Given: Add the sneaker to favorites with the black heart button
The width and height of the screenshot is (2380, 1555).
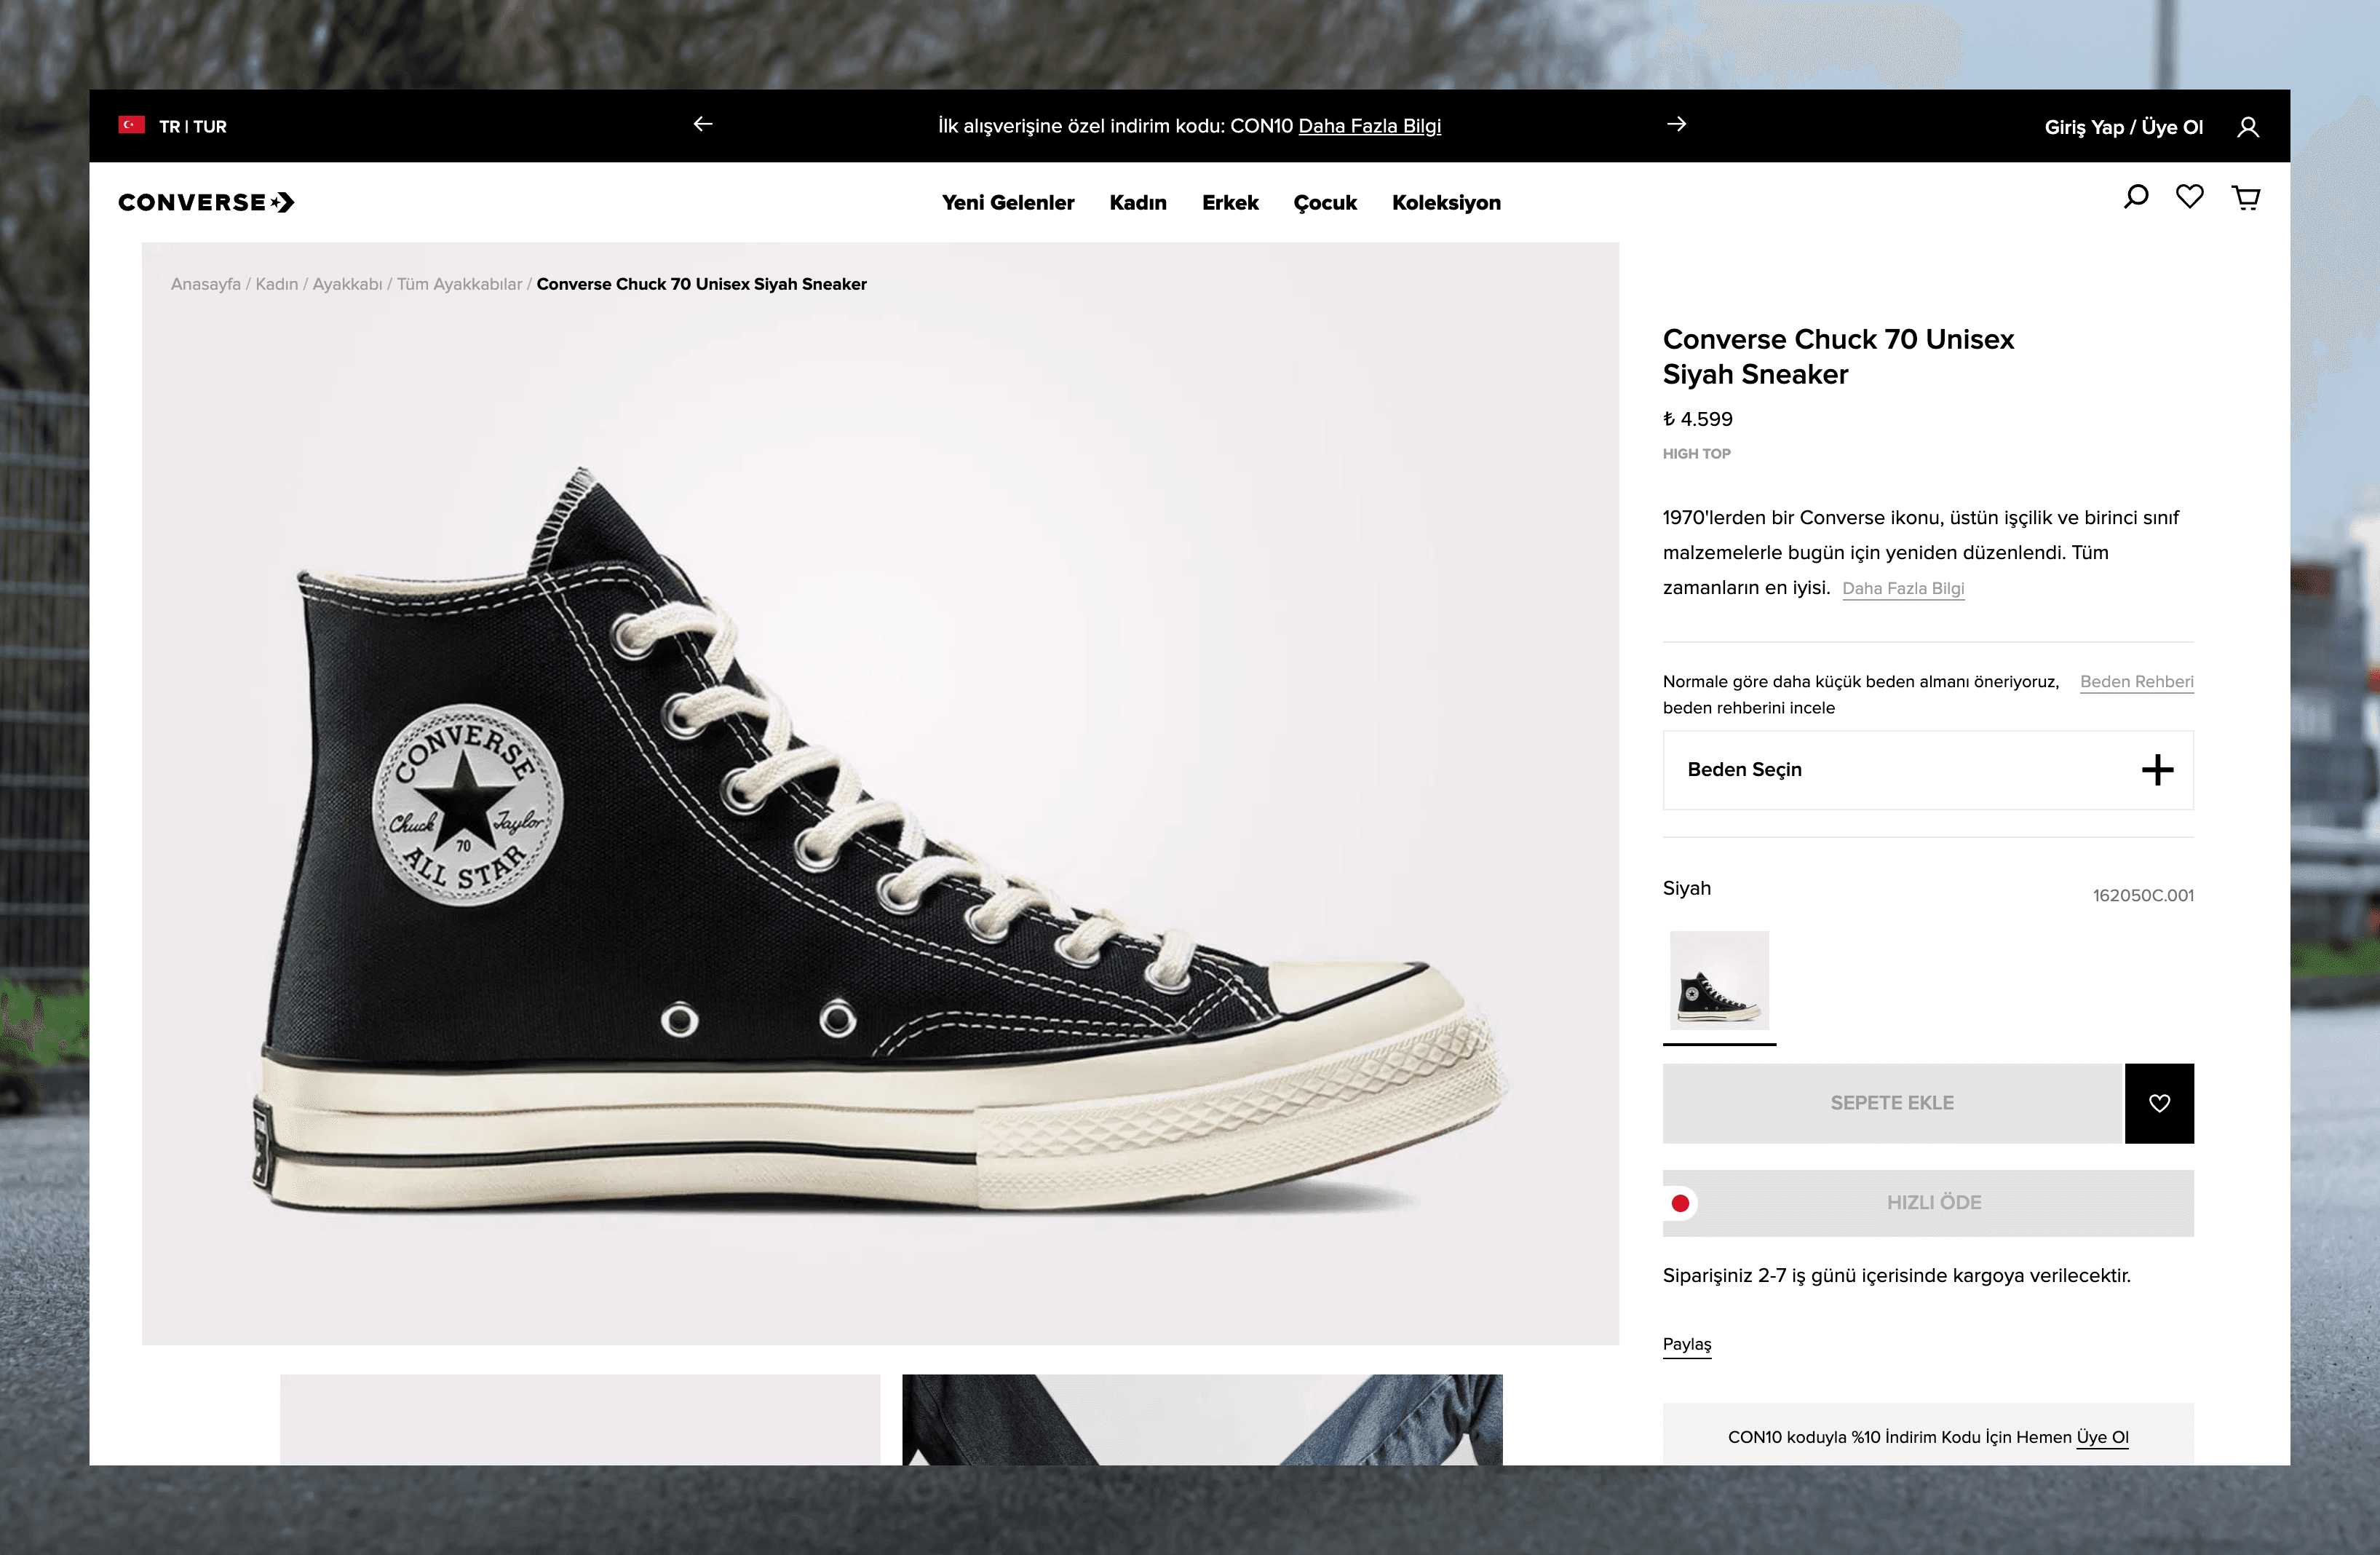Looking at the screenshot, I should point(2159,1103).
